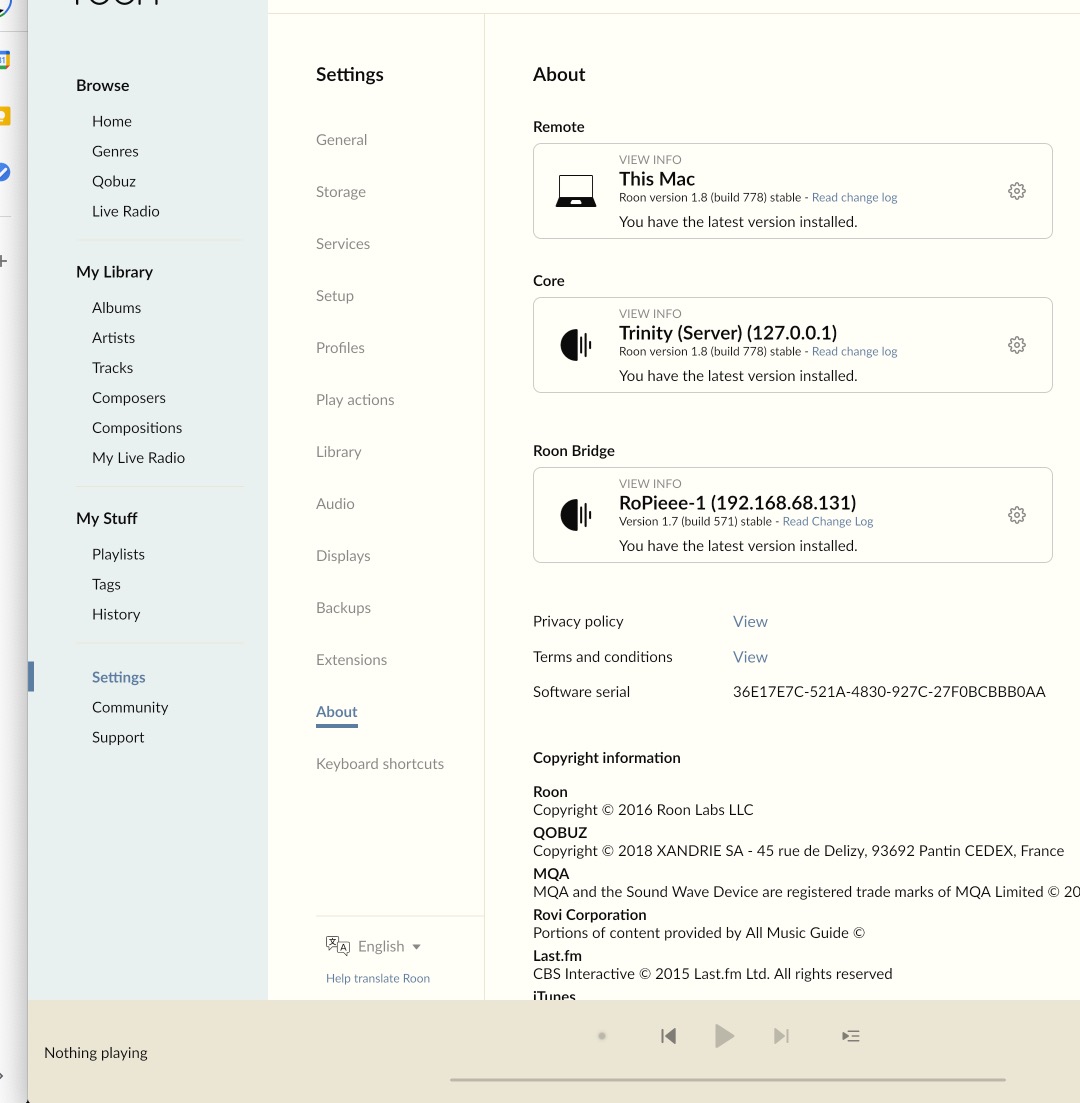Click VIEW INFO label on Roon Bridge card
This screenshot has height=1103, width=1080.
coord(650,484)
